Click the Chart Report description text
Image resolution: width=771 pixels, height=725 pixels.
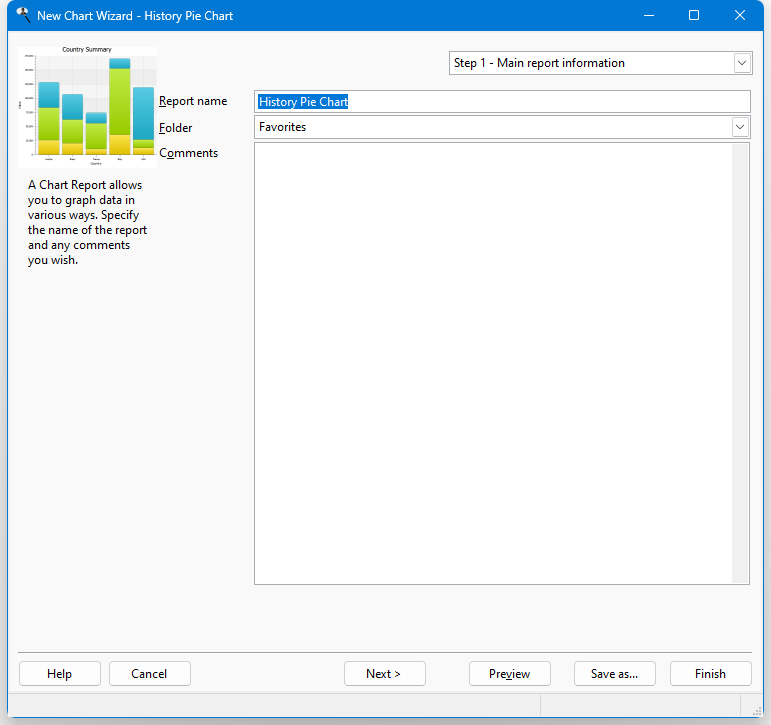[x=87, y=222]
